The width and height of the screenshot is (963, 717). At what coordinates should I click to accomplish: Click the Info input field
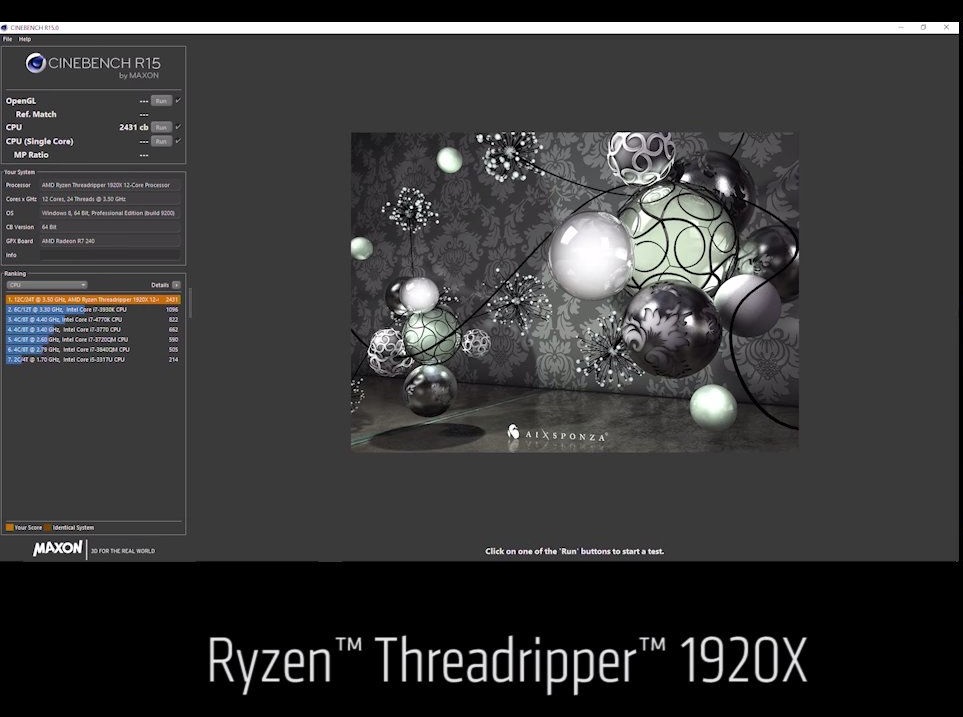(x=110, y=255)
